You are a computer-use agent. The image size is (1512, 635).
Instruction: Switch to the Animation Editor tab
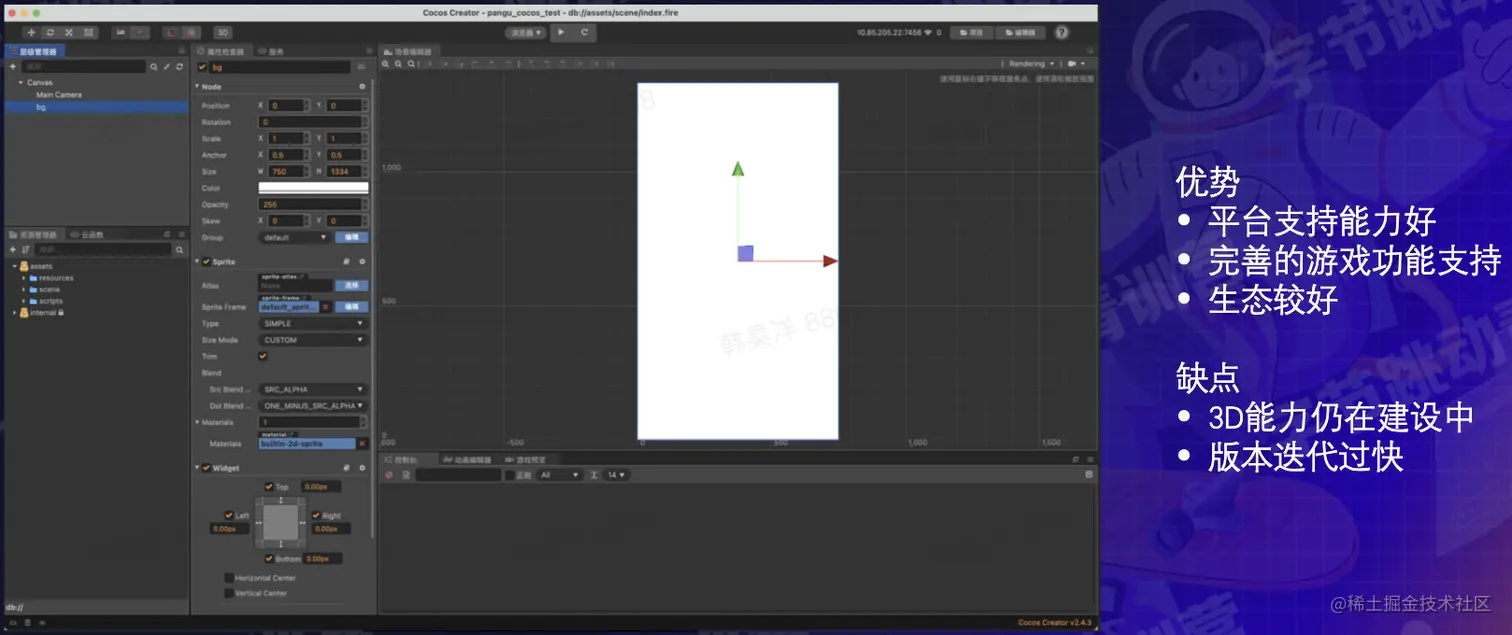pyautogui.click(x=467, y=459)
